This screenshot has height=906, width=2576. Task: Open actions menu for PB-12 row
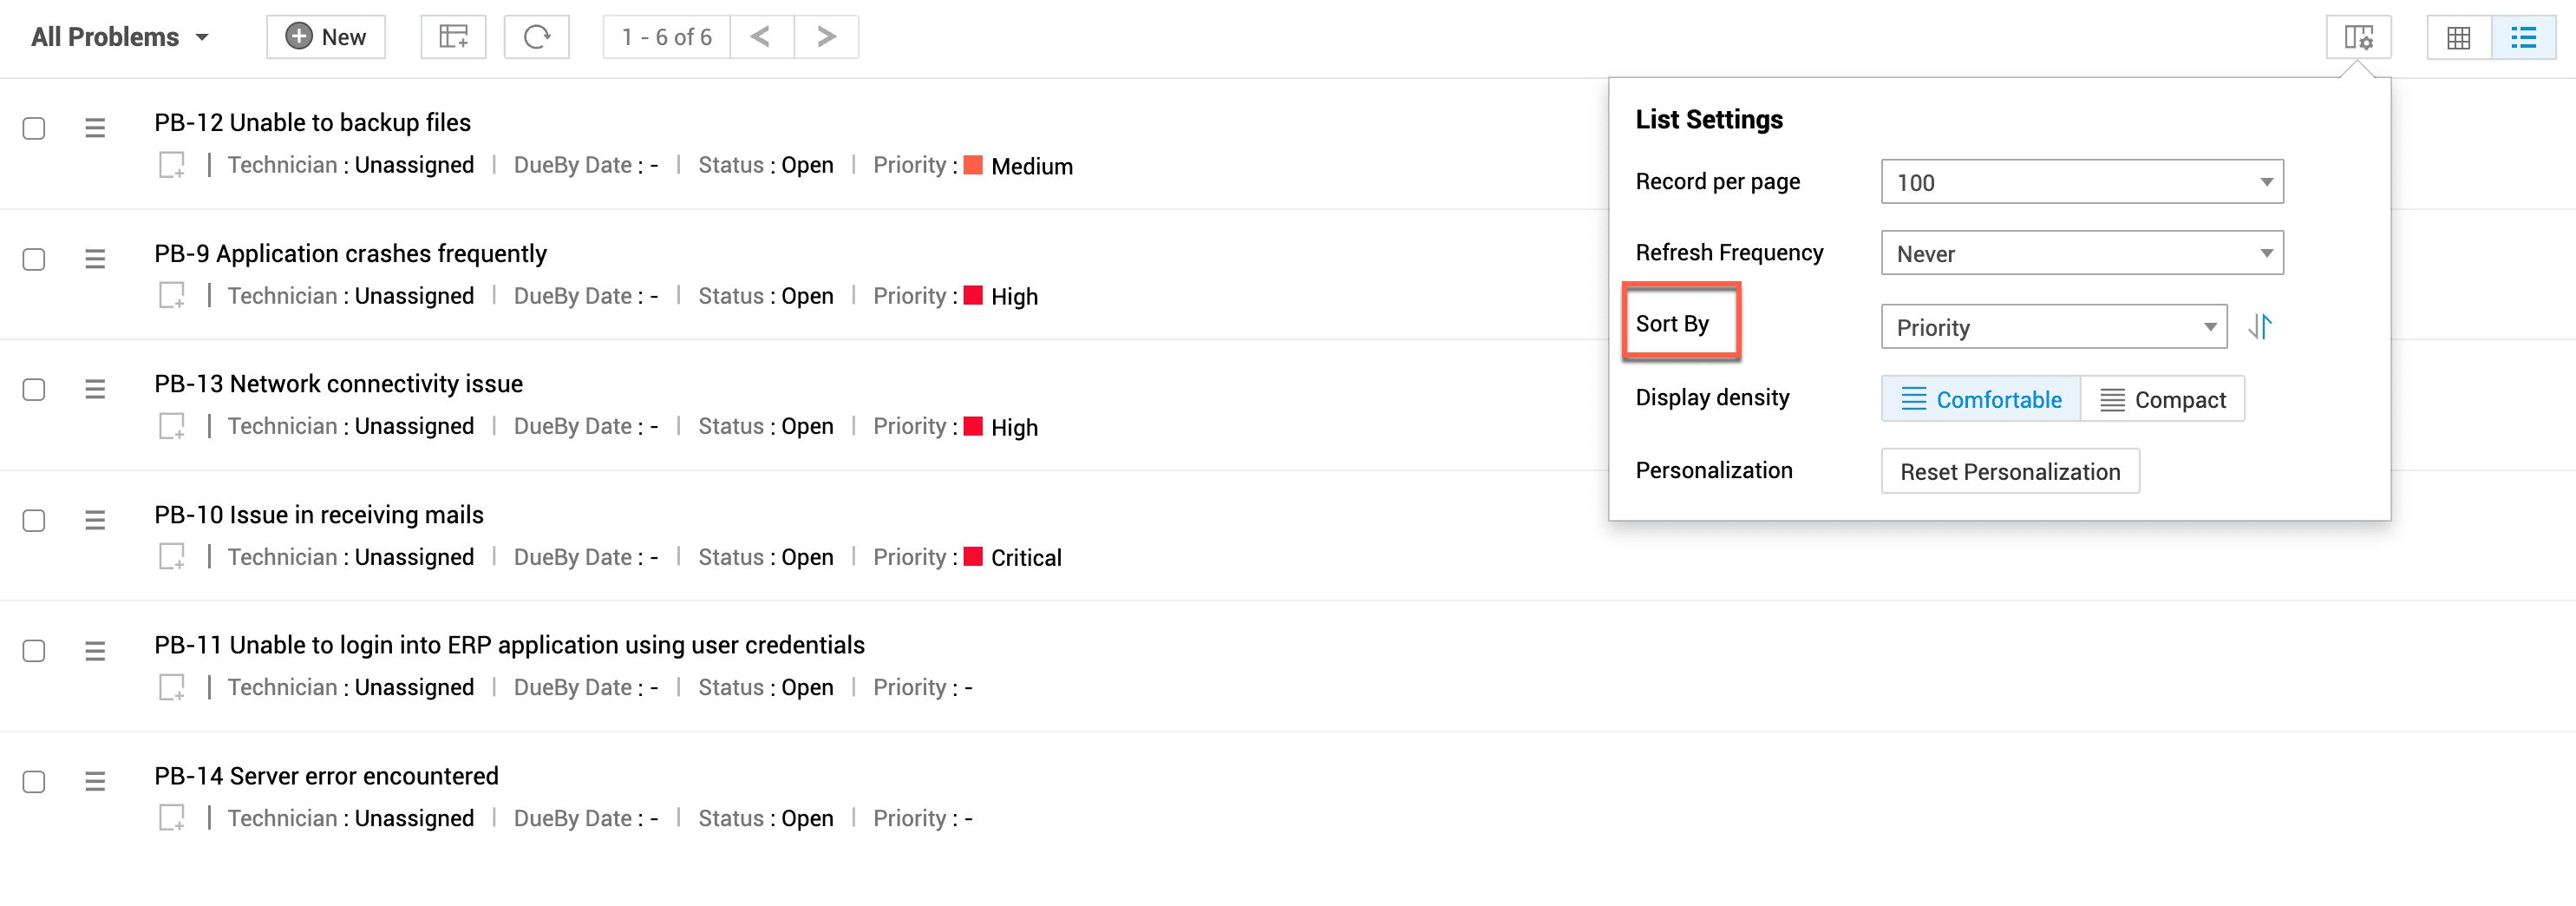[95, 128]
